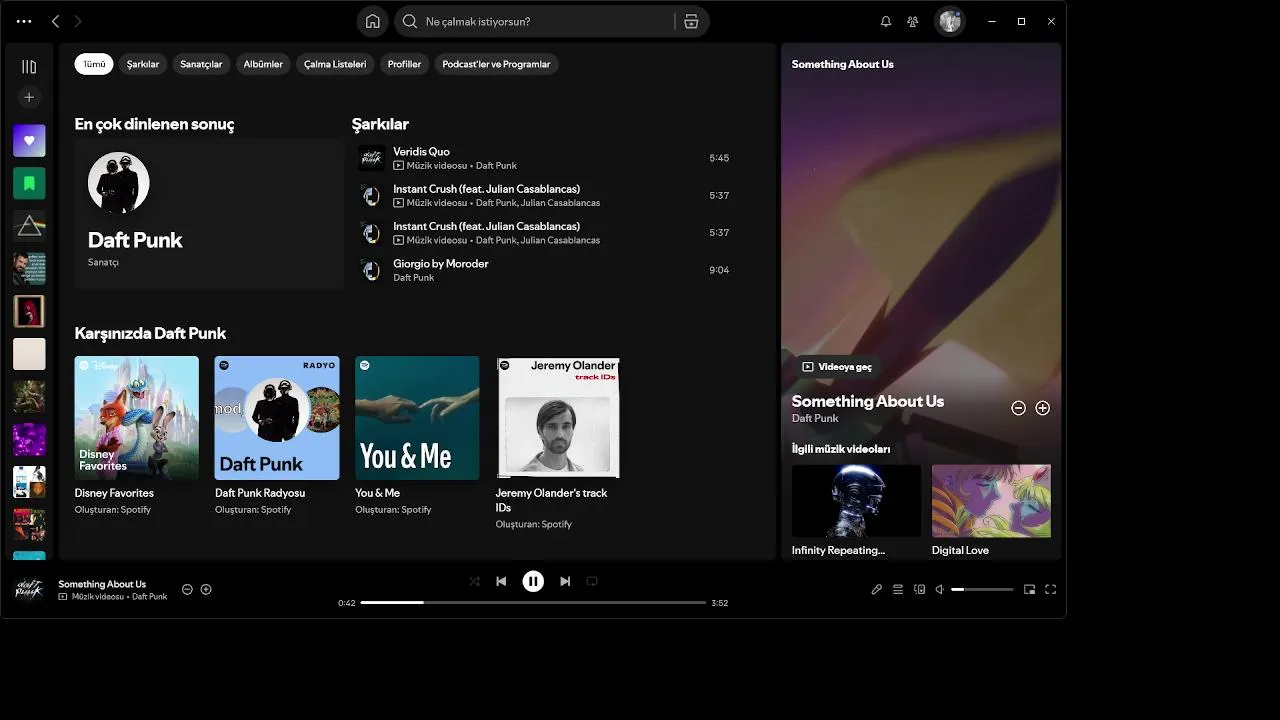Viewport: 1280px width, 720px height.
Task: Open Digital Love music video thumbnail
Action: click(x=991, y=501)
